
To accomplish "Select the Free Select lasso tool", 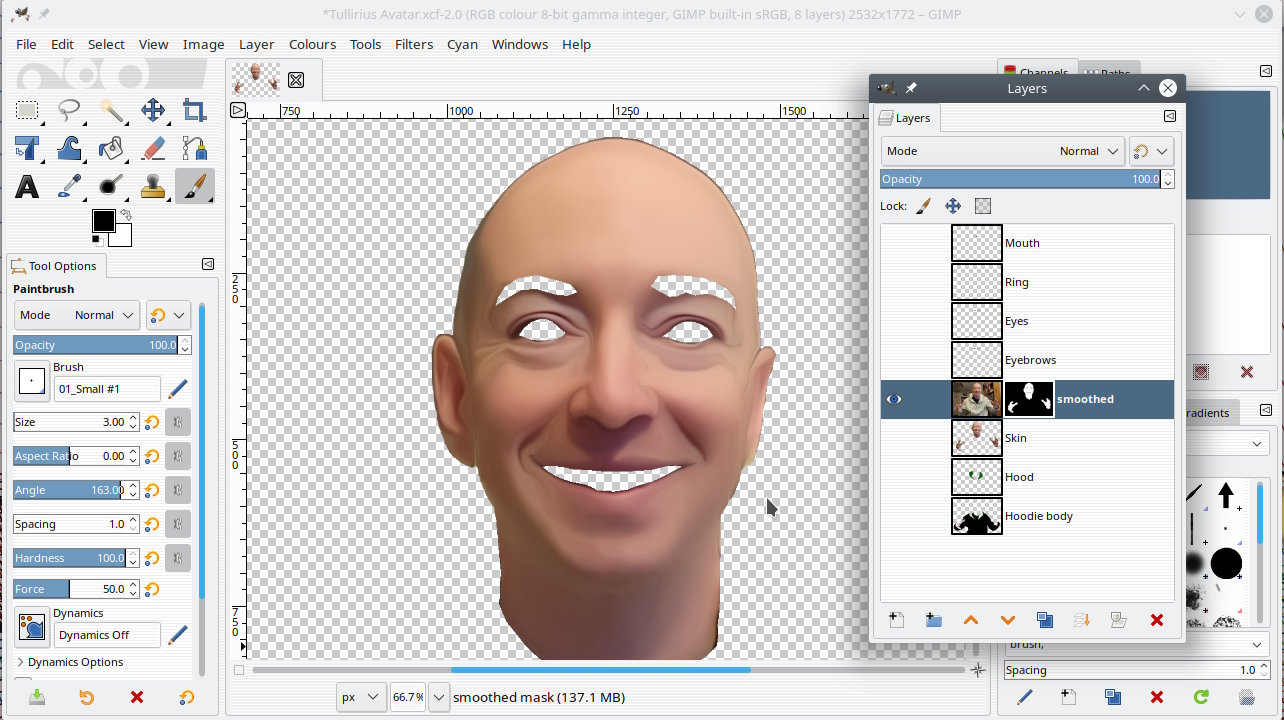I will 69,110.
